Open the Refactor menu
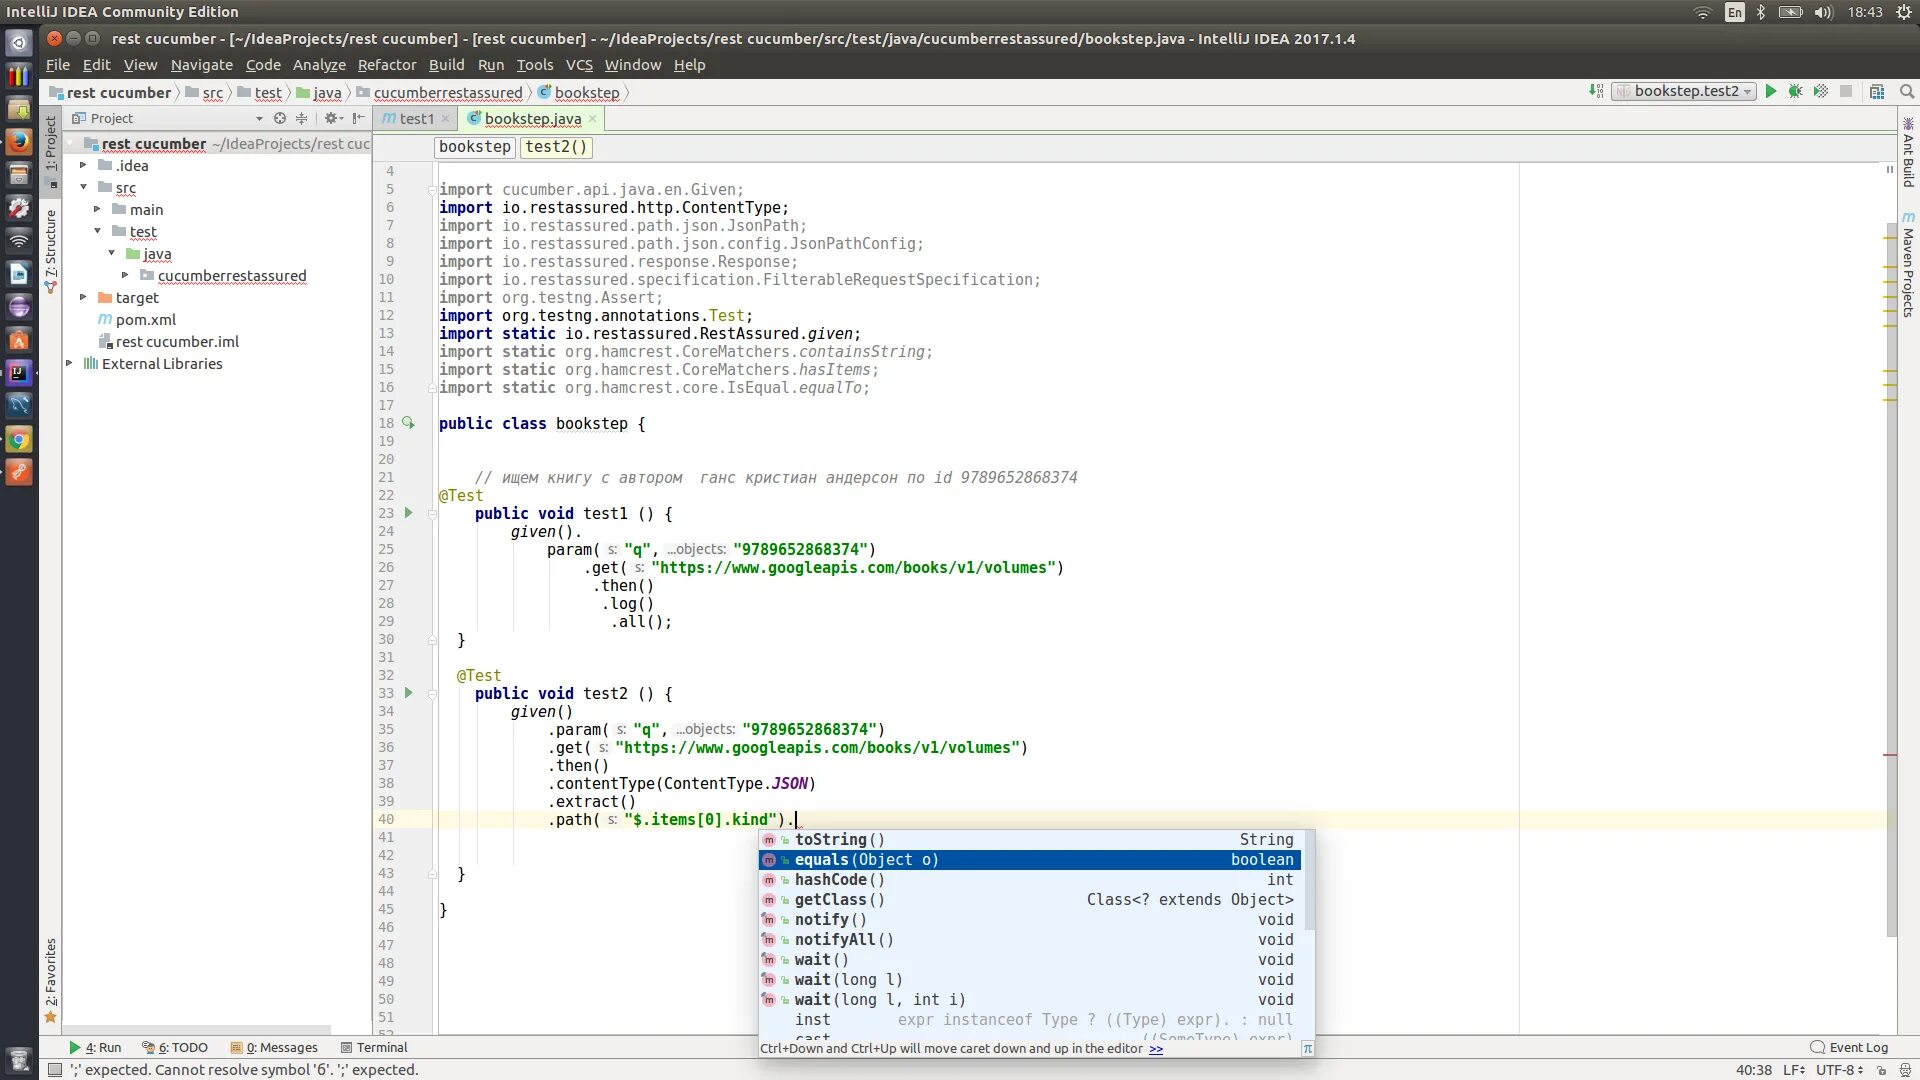Screen dimensions: 1920x1080 click(x=387, y=65)
